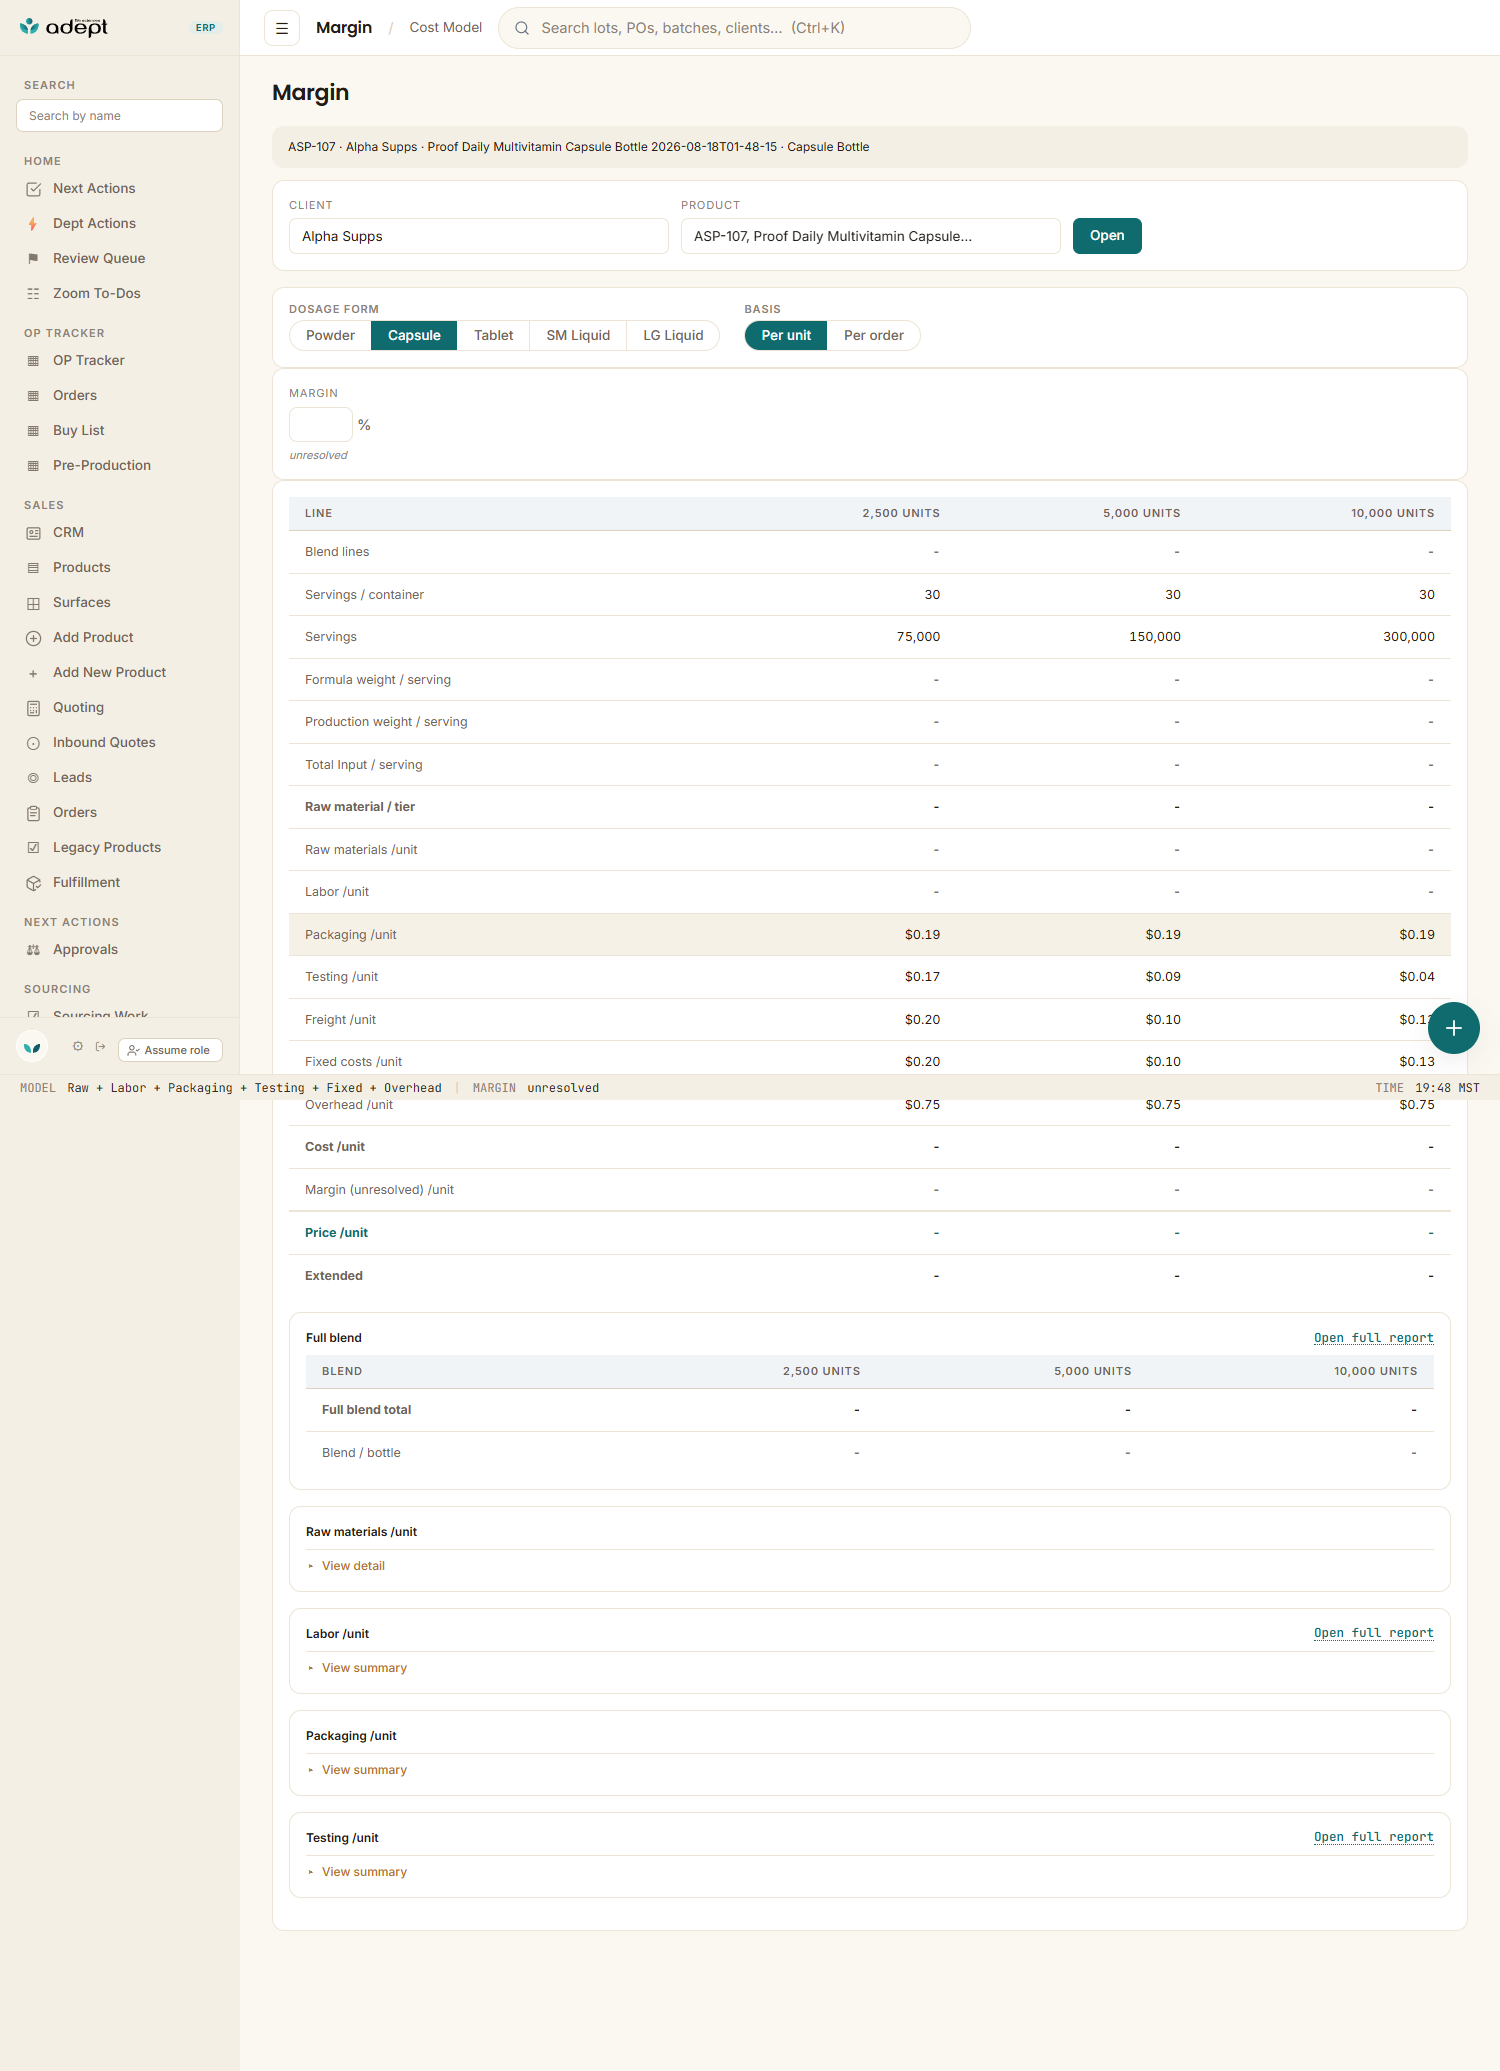This screenshot has width=1500, height=2071.
Task: Switch basis to Per order
Action: [x=873, y=336]
